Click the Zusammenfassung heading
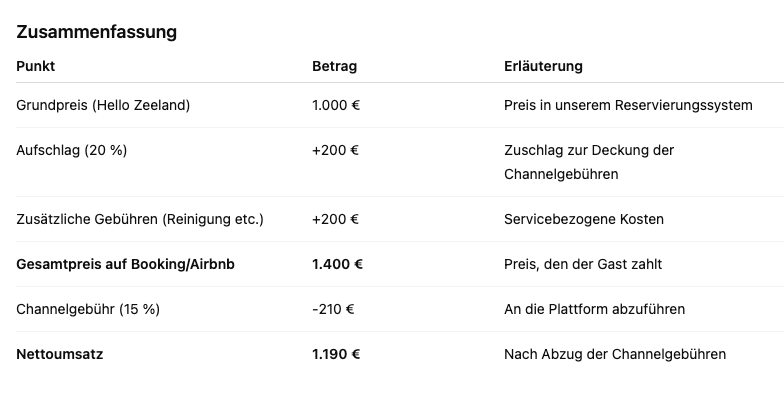Image resolution: width=784 pixels, height=402 pixels. click(x=97, y=32)
